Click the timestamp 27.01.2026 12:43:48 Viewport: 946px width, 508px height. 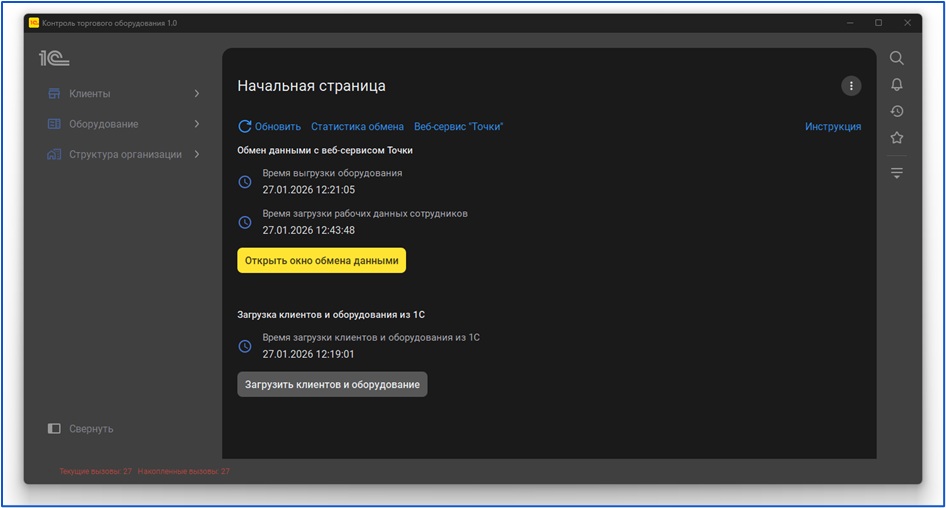point(308,230)
